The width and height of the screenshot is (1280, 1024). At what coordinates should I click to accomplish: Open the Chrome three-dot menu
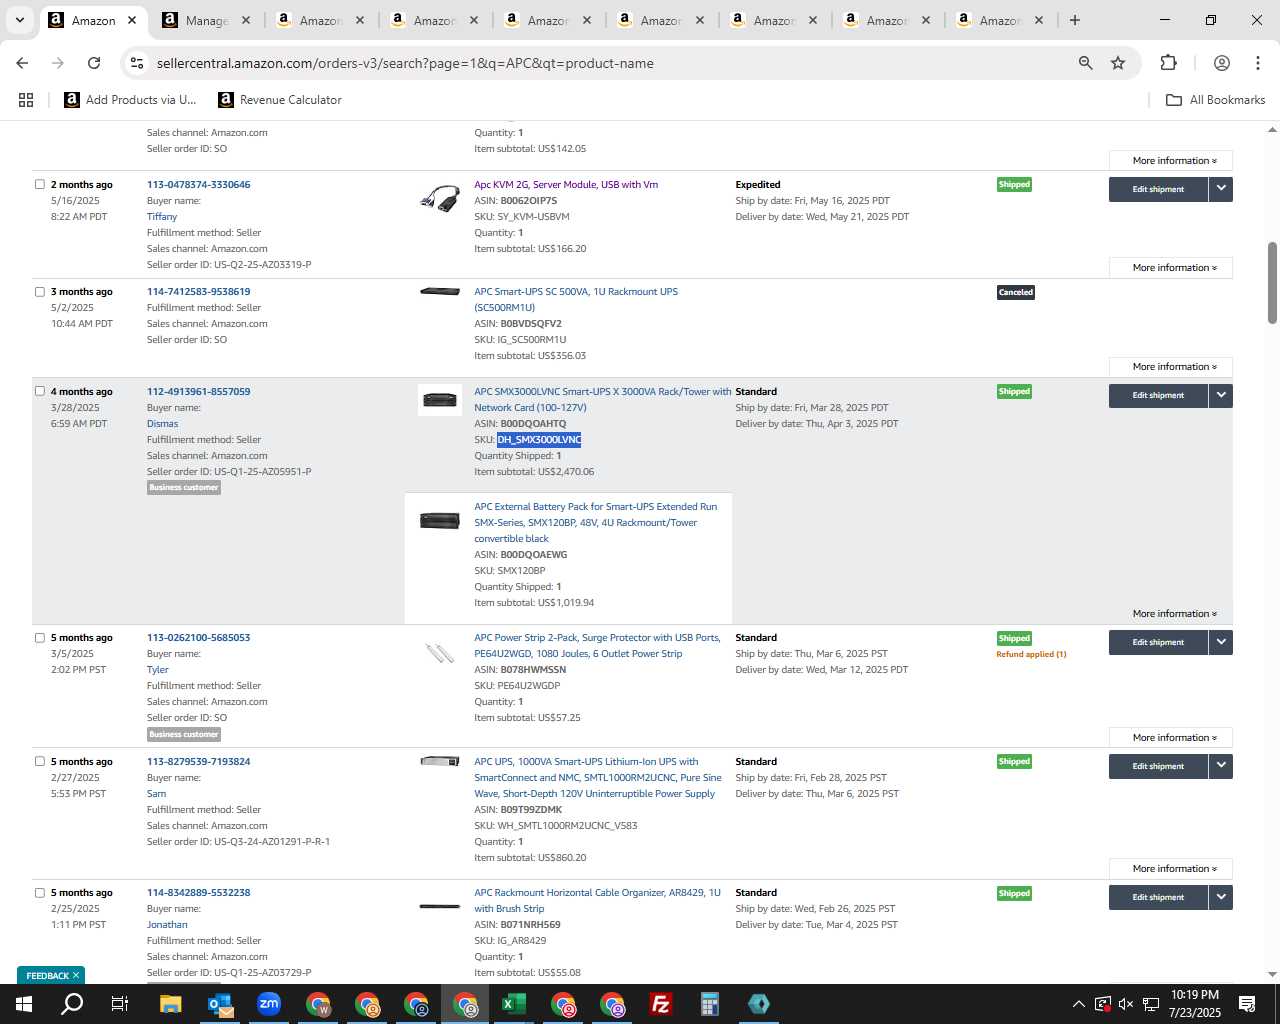1258,63
